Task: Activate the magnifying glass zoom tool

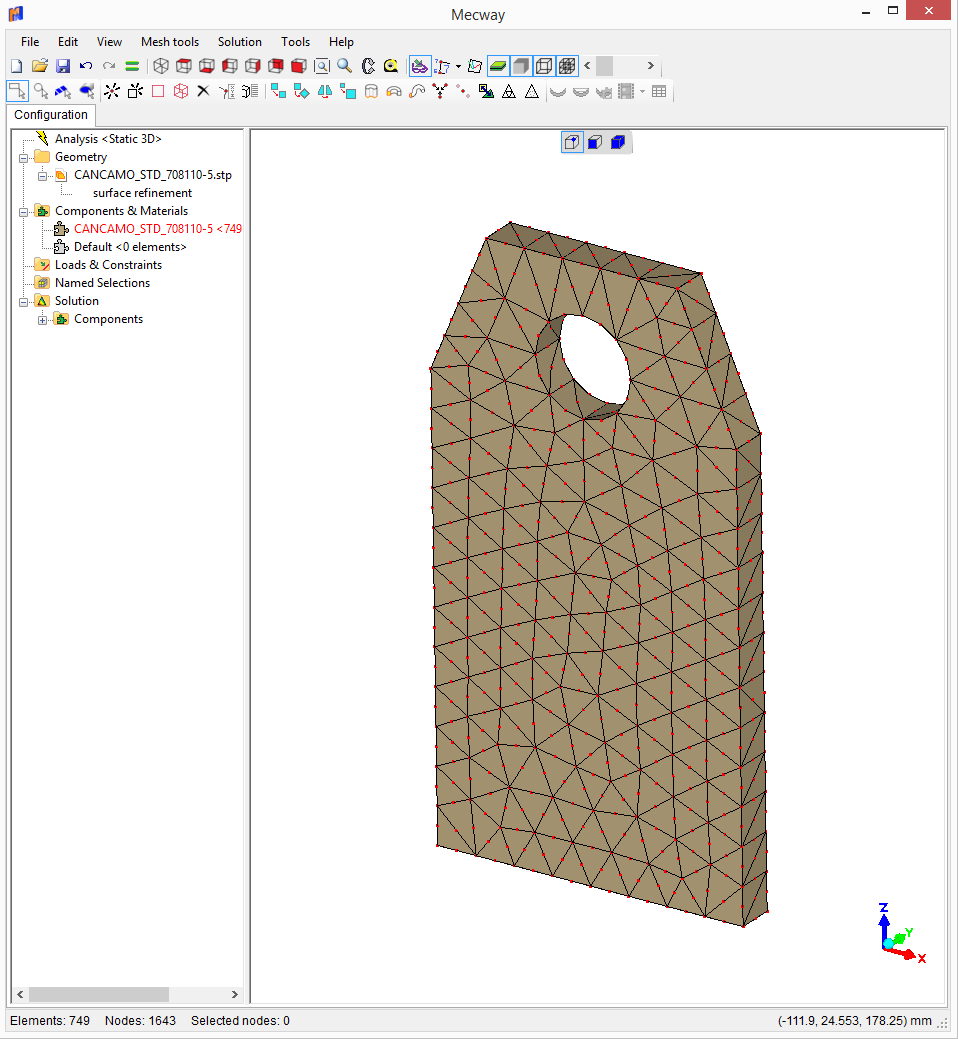Action: coord(345,66)
